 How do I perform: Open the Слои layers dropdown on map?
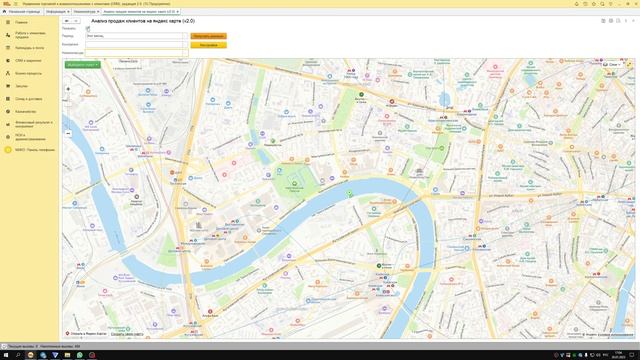click(x=612, y=64)
